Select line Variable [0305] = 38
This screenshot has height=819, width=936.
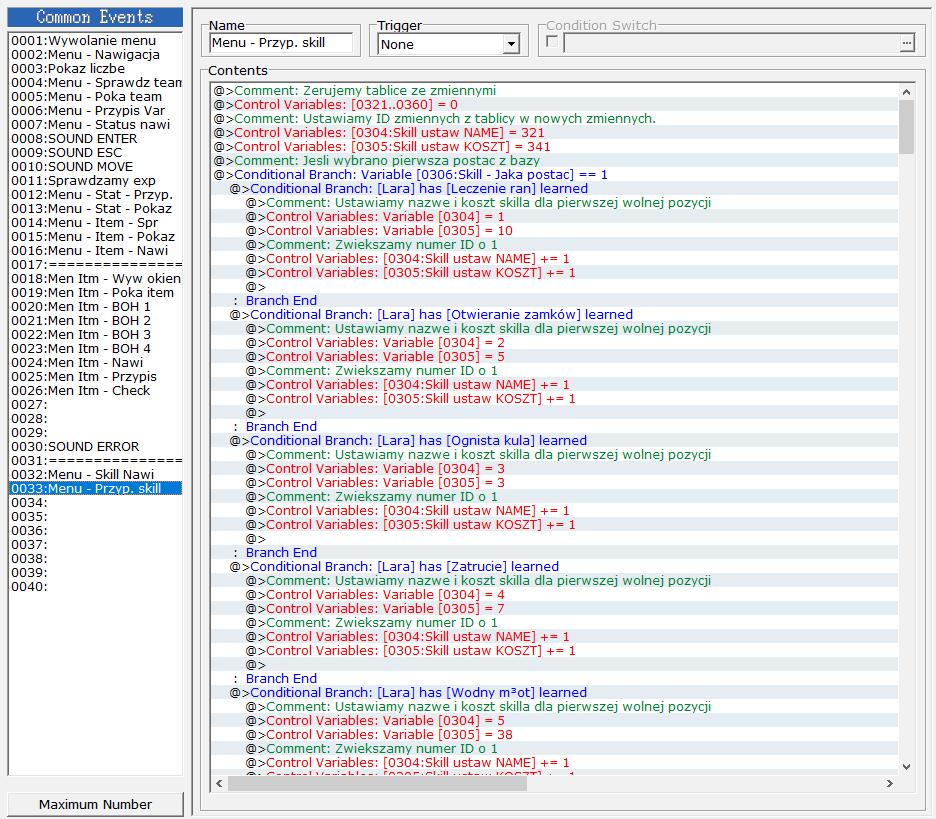click(555, 735)
